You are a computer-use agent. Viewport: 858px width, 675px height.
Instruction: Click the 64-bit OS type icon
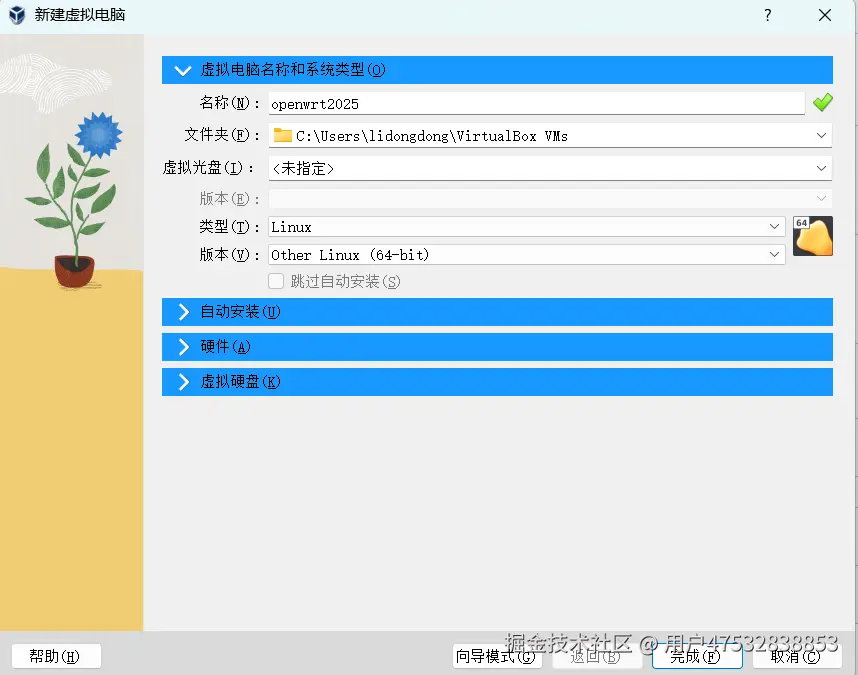pos(813,236)
